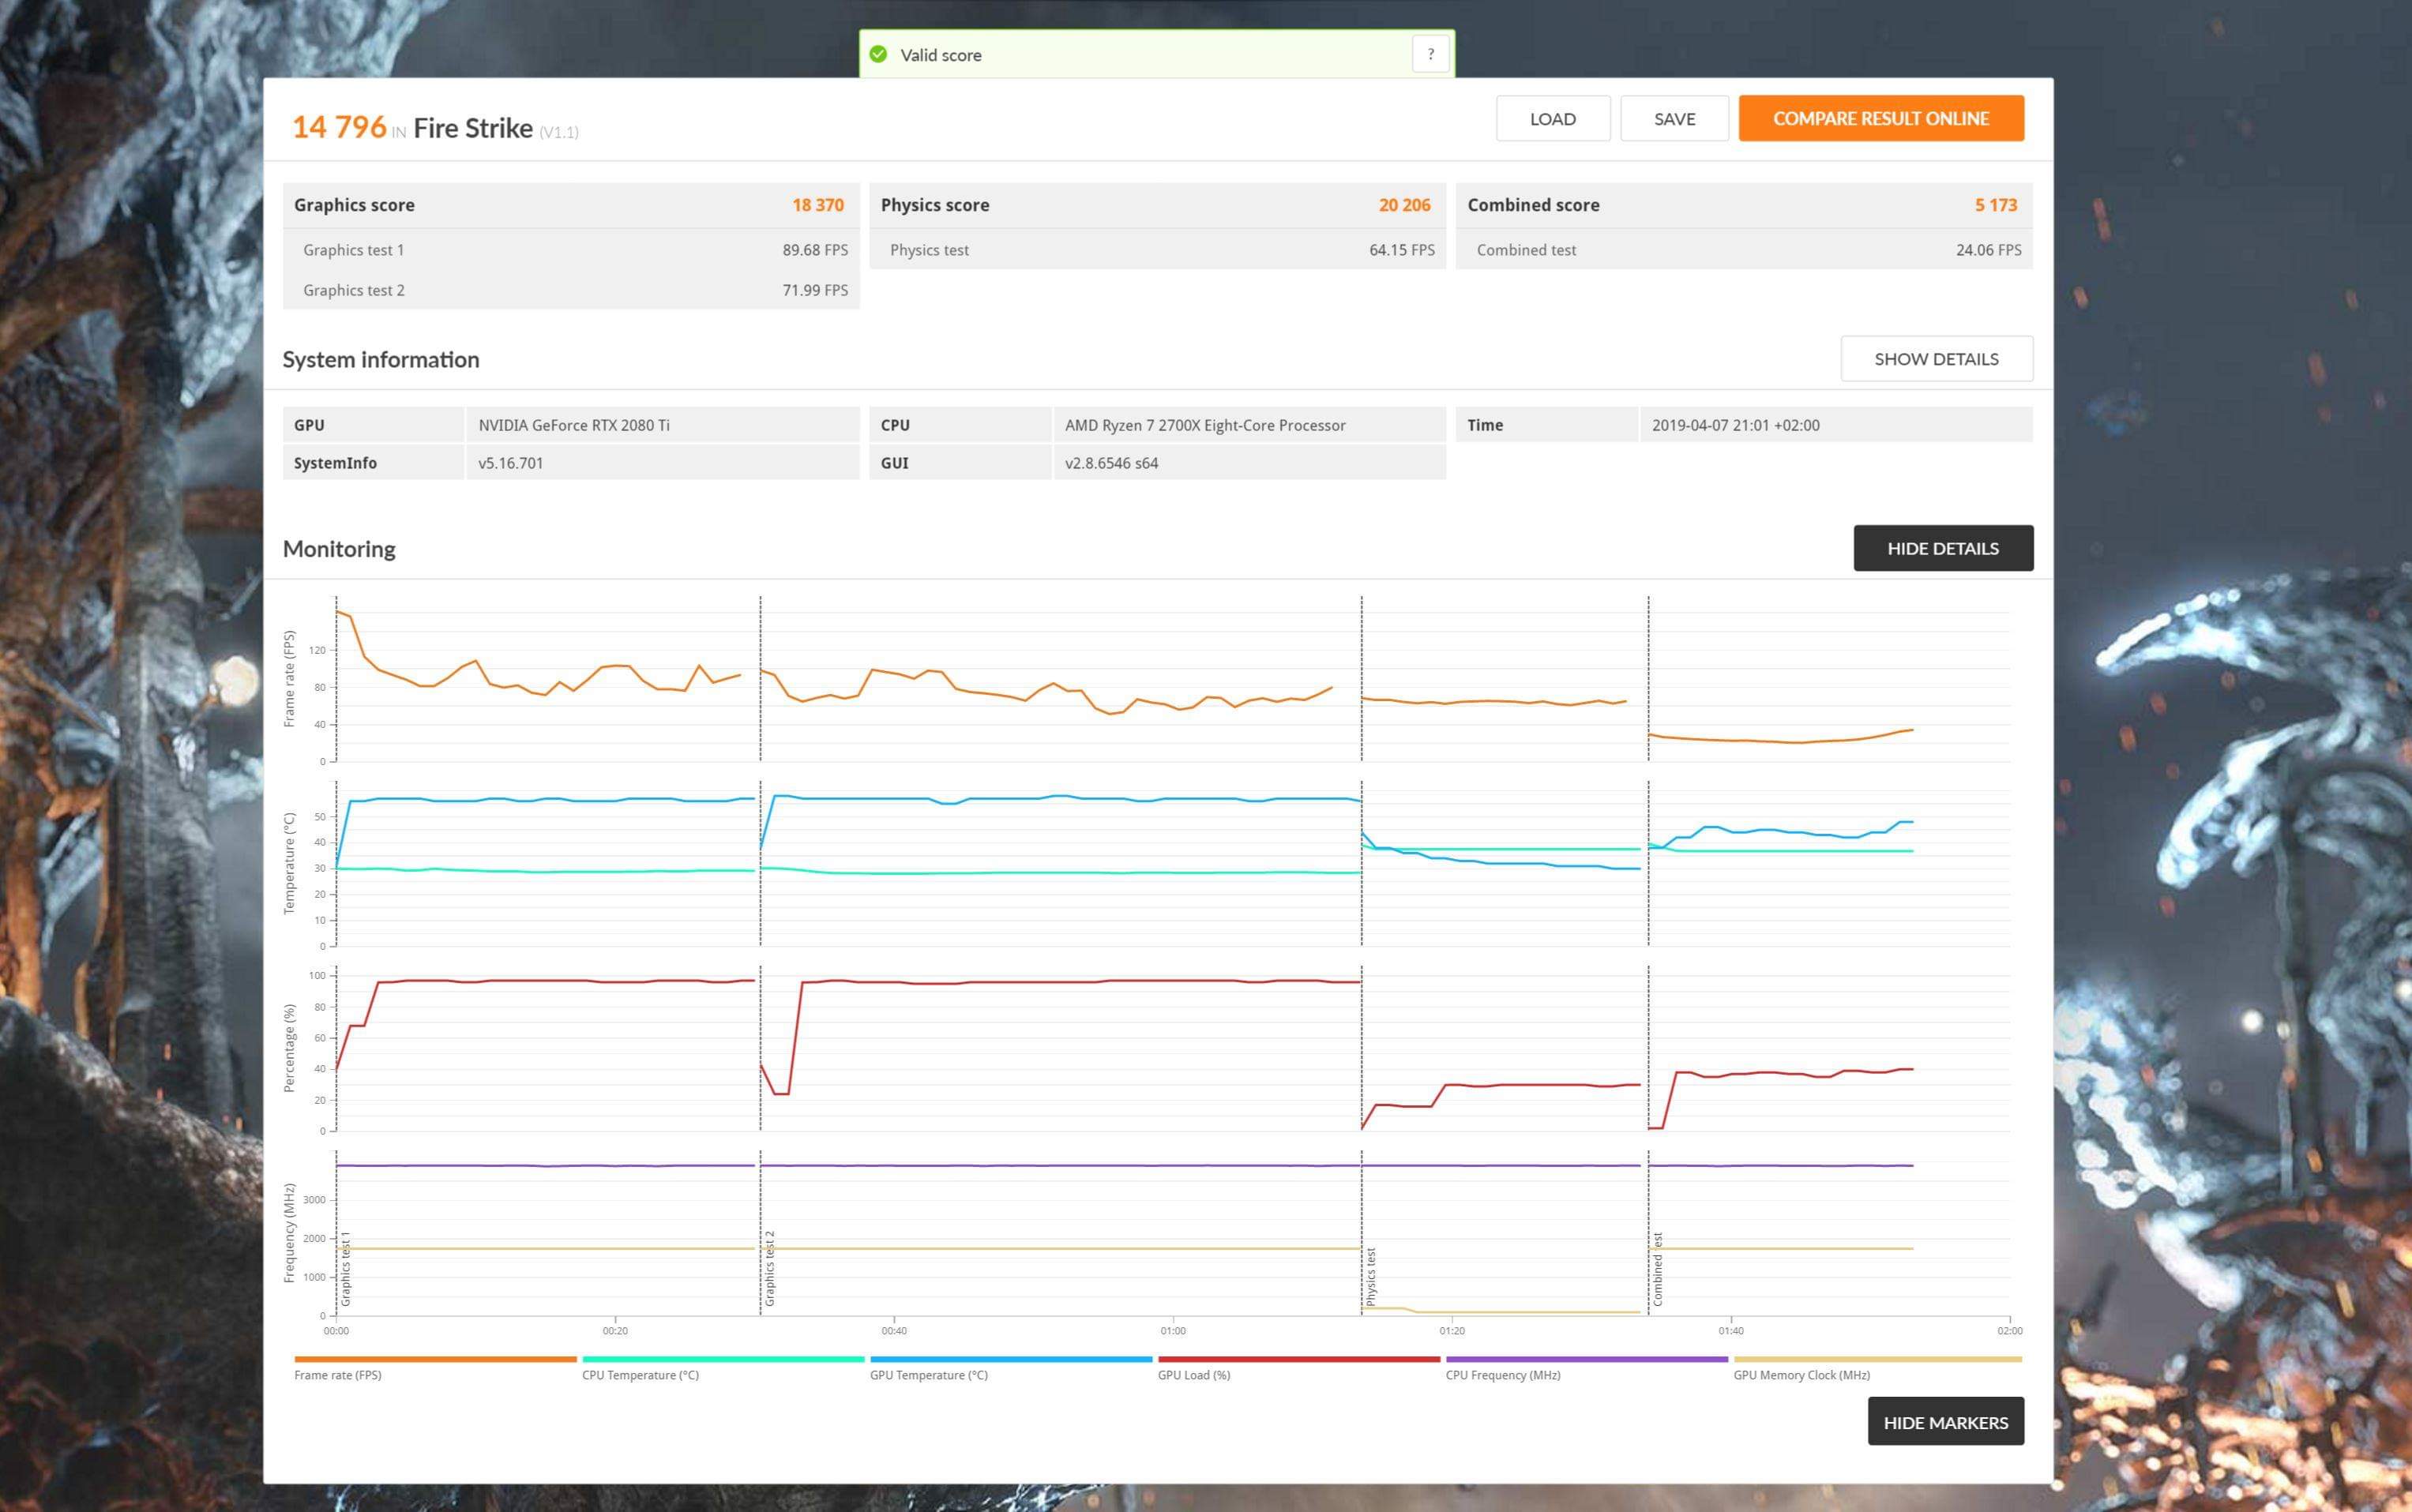Click the 01:00 tick on the time axis

[x=1172, y=1330]
